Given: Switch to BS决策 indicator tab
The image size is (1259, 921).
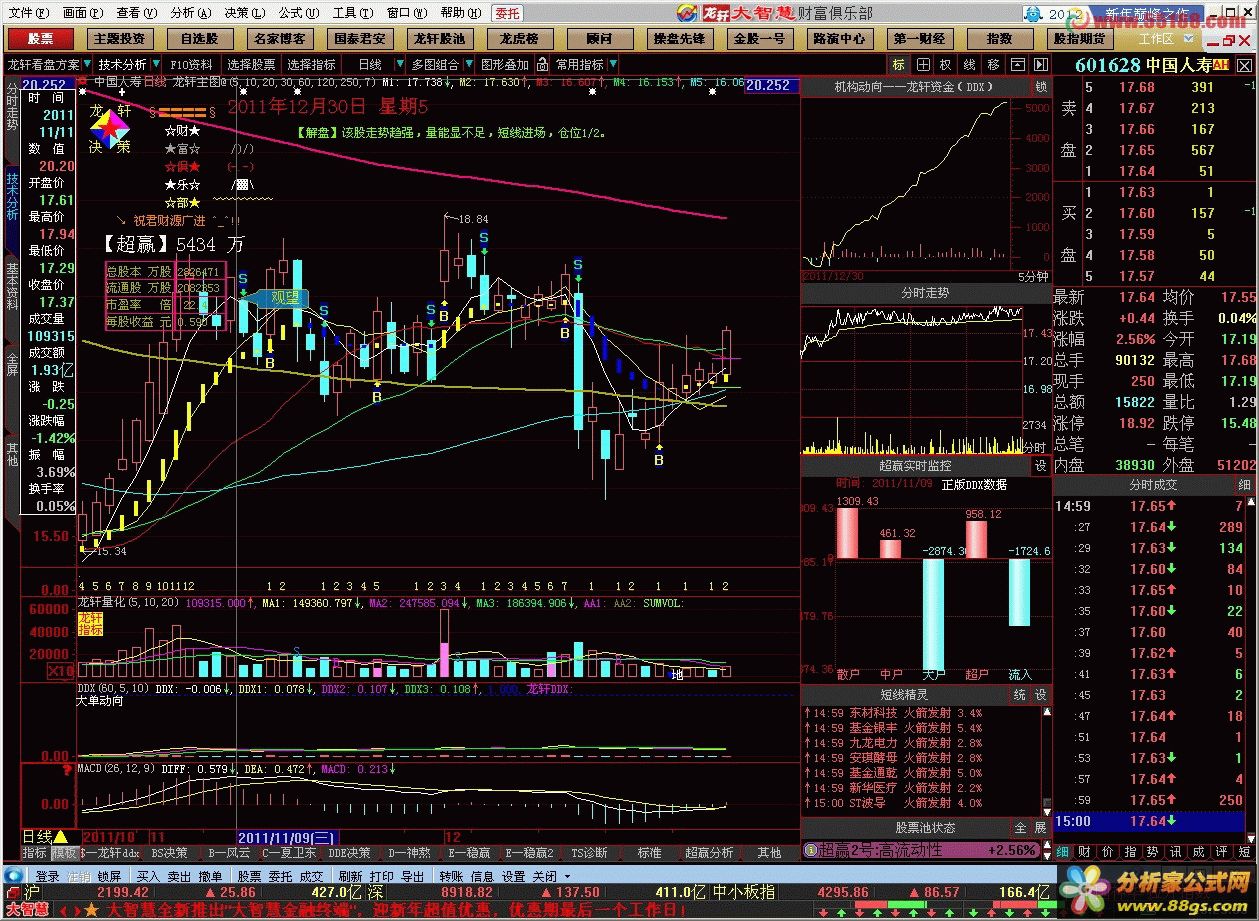Looking at the screenshot, I should (x=169, y=853).
